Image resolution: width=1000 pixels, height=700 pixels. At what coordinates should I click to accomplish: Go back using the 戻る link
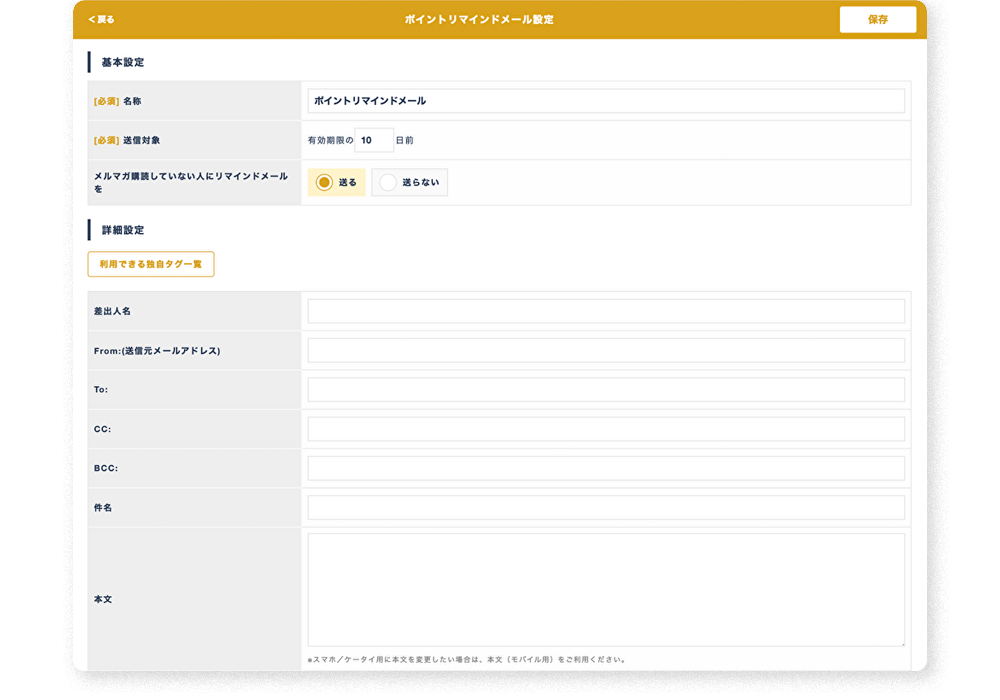tap(101, 20)
